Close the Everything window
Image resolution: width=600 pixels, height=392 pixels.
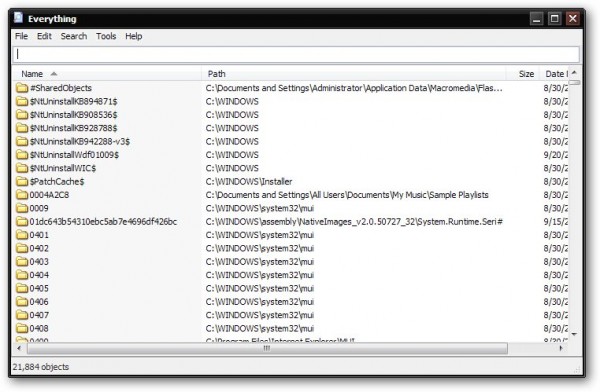(573, 18)
